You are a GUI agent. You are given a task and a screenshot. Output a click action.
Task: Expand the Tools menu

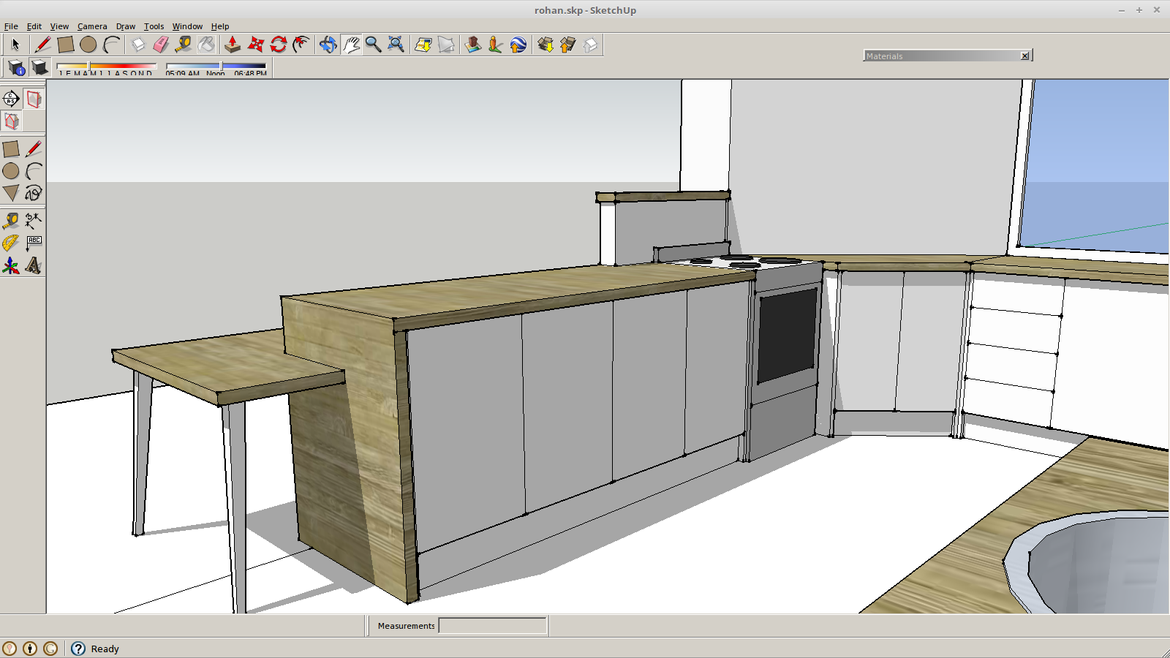[x=153, y=26]
